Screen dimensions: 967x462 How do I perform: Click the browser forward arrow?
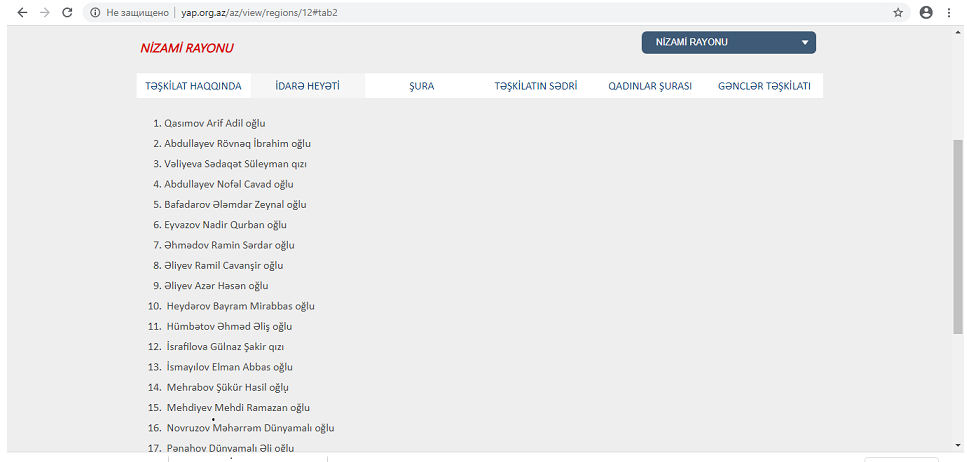pyautogui.click(x=44, y=13)
